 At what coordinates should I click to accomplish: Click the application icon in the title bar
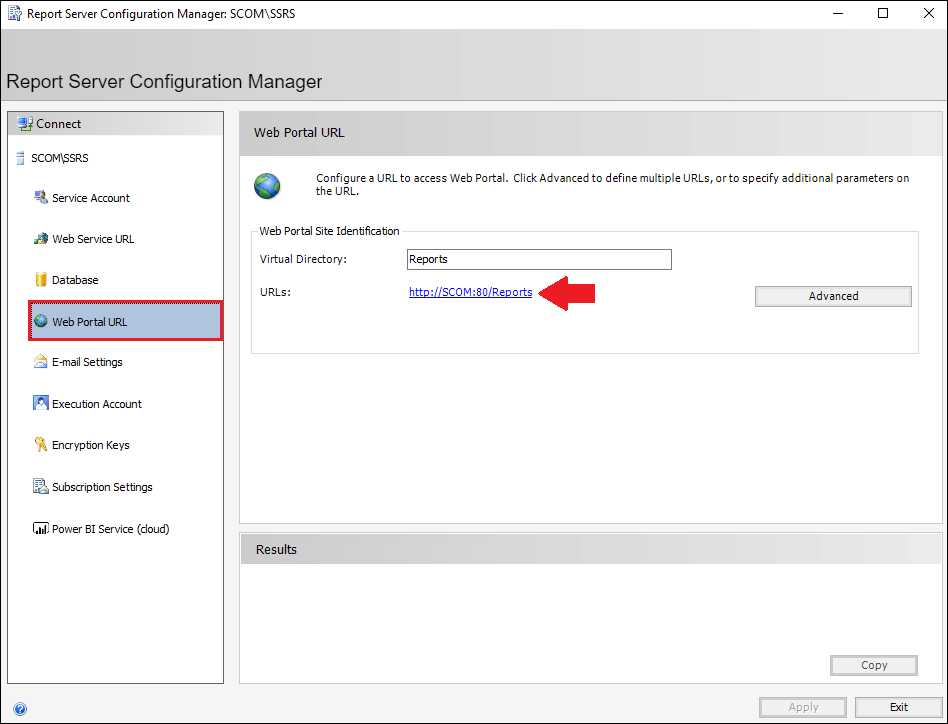pos(15,13)
